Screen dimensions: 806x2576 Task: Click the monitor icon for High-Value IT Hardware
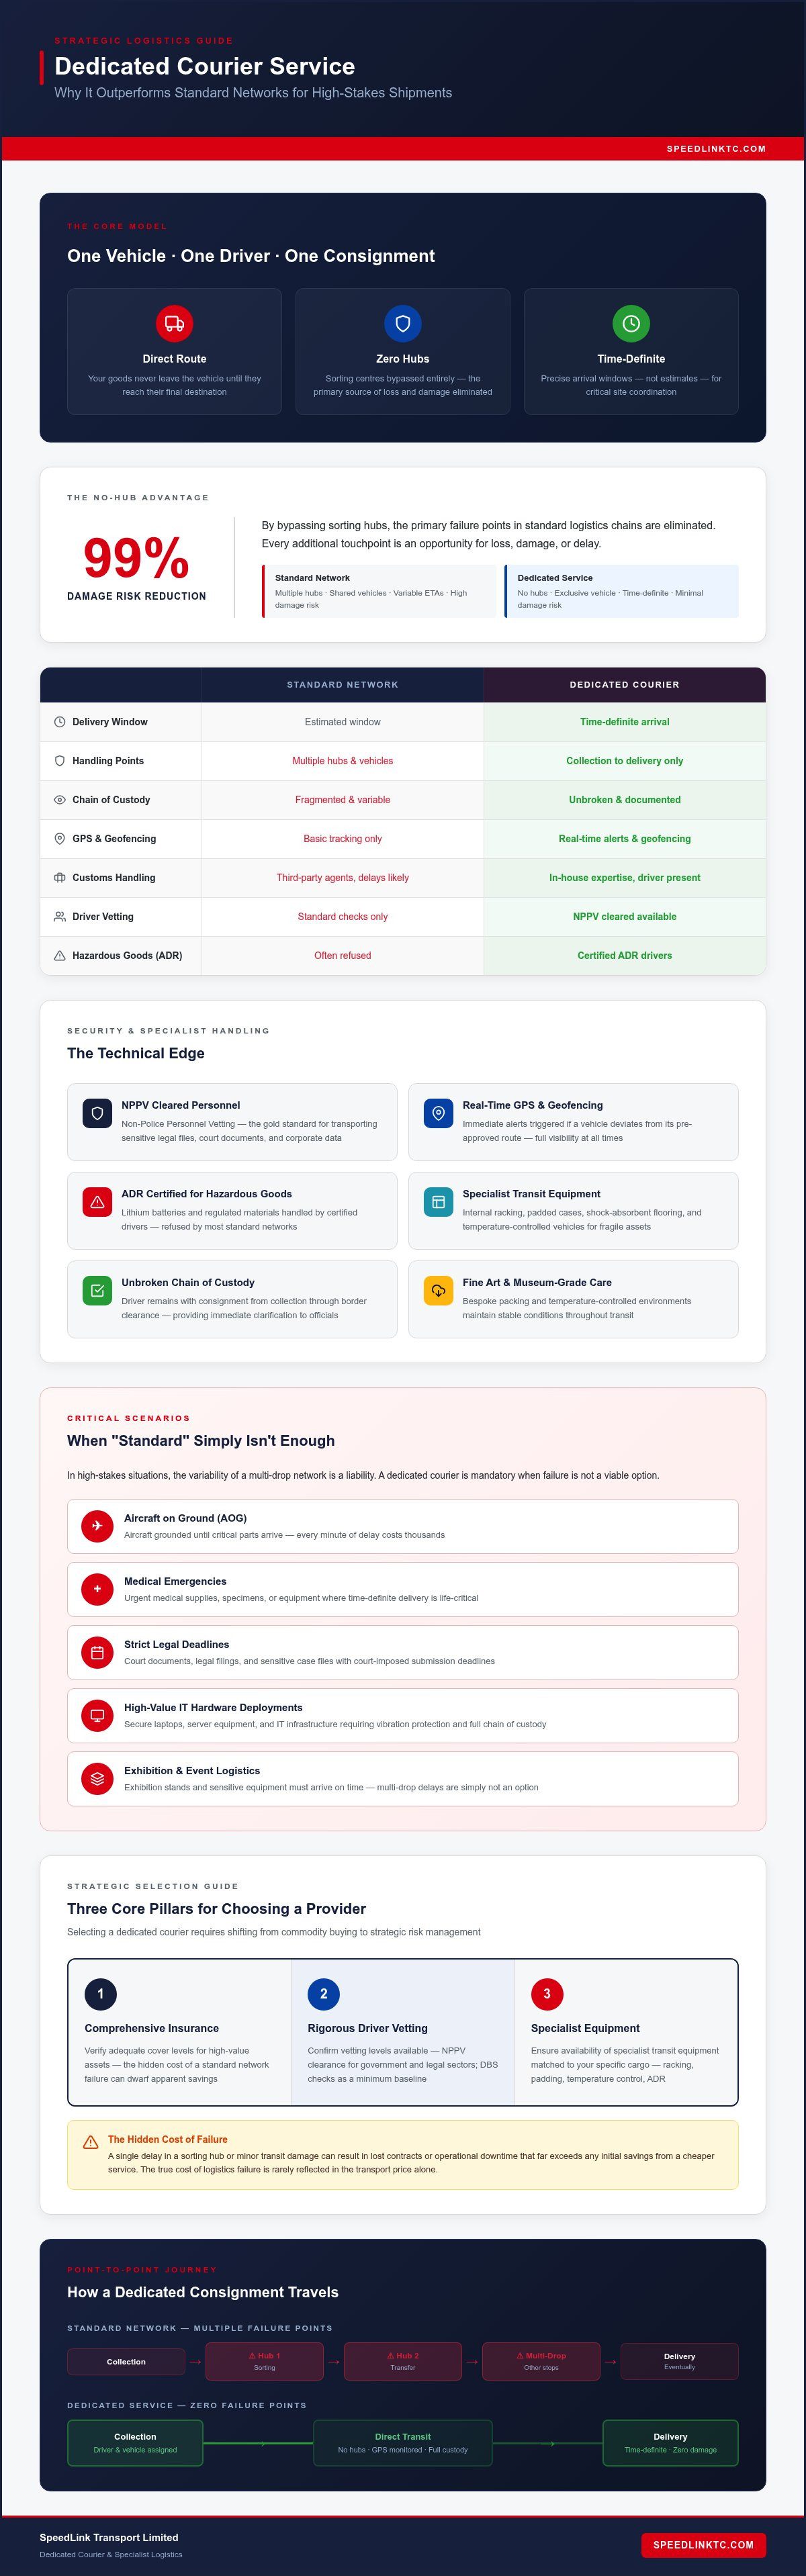97,1715
